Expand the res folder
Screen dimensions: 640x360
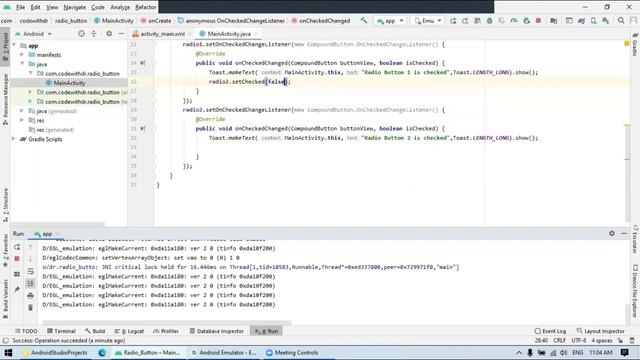click(22, 120)
